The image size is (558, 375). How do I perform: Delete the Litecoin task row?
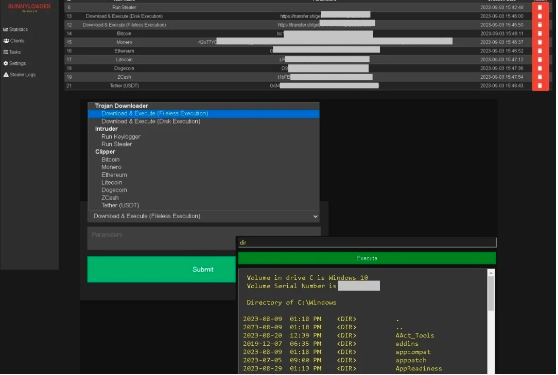point(540,59)
